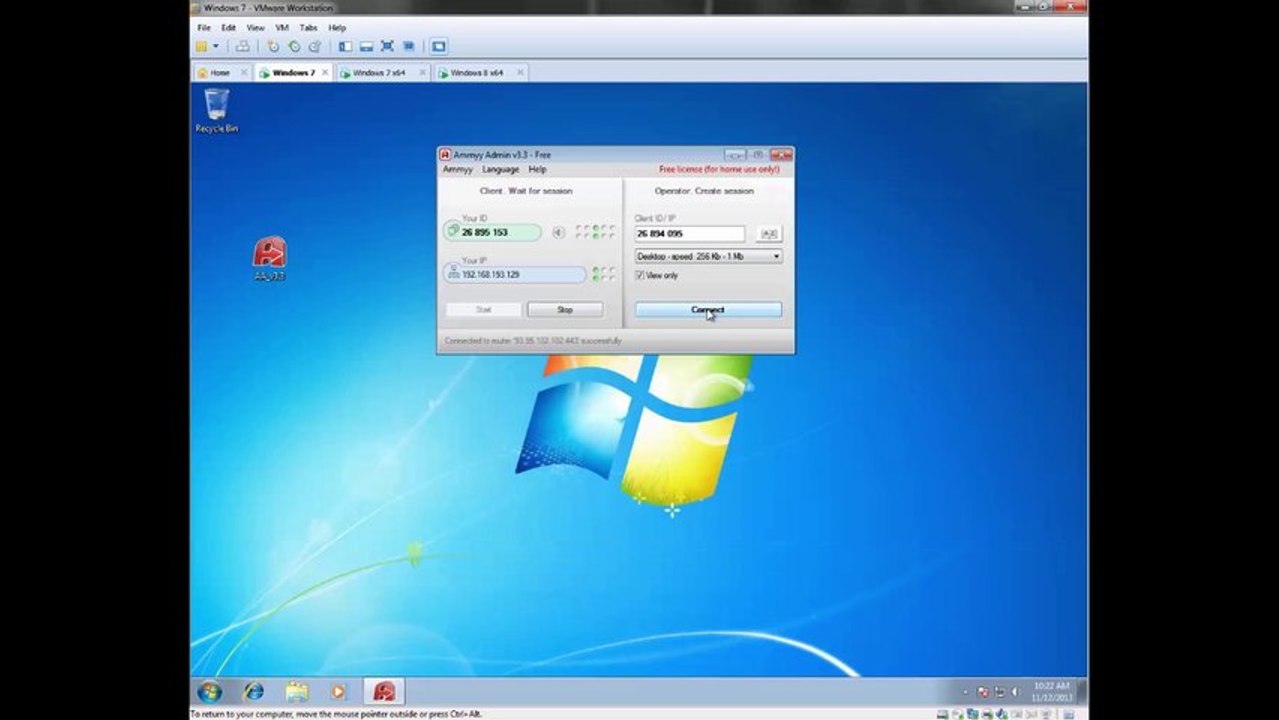Toggle the thumbnail bar icon
Image resolution: width=1279 pixels, height=720 pixels.
click(366, 46)
